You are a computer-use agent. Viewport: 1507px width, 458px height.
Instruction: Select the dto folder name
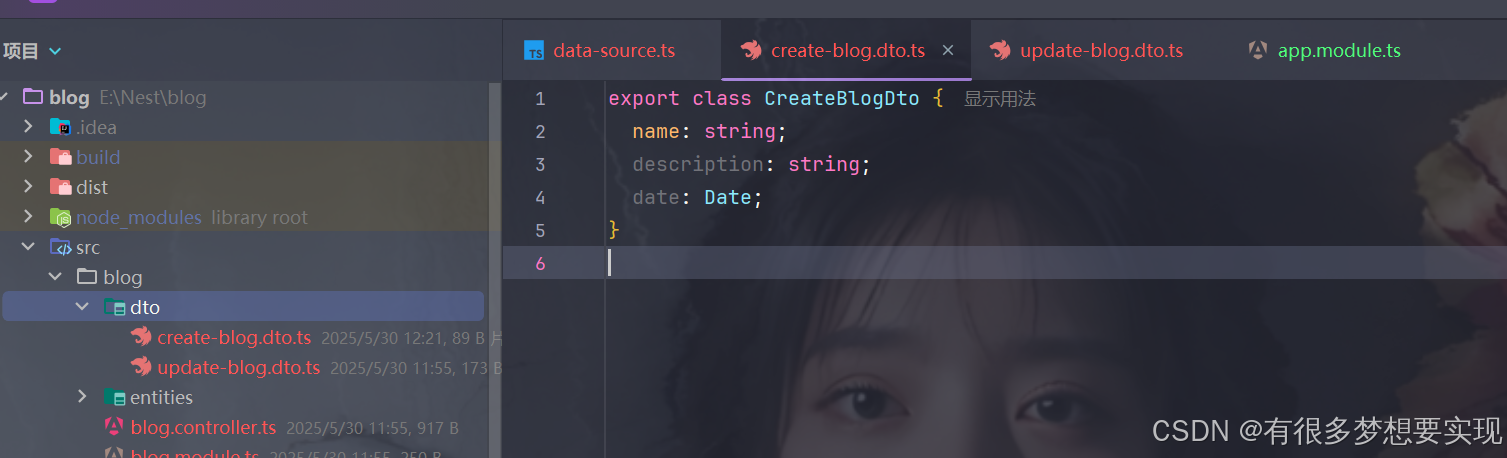[145, 307]
